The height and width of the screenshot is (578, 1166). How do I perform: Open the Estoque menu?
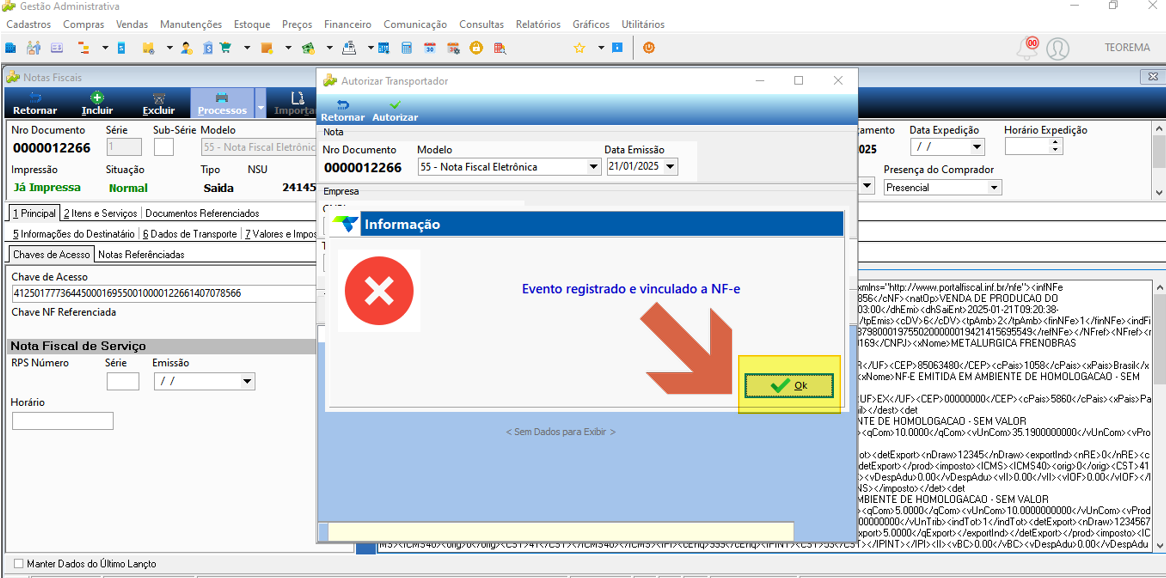pyautogui.click(x=252, y=25)
